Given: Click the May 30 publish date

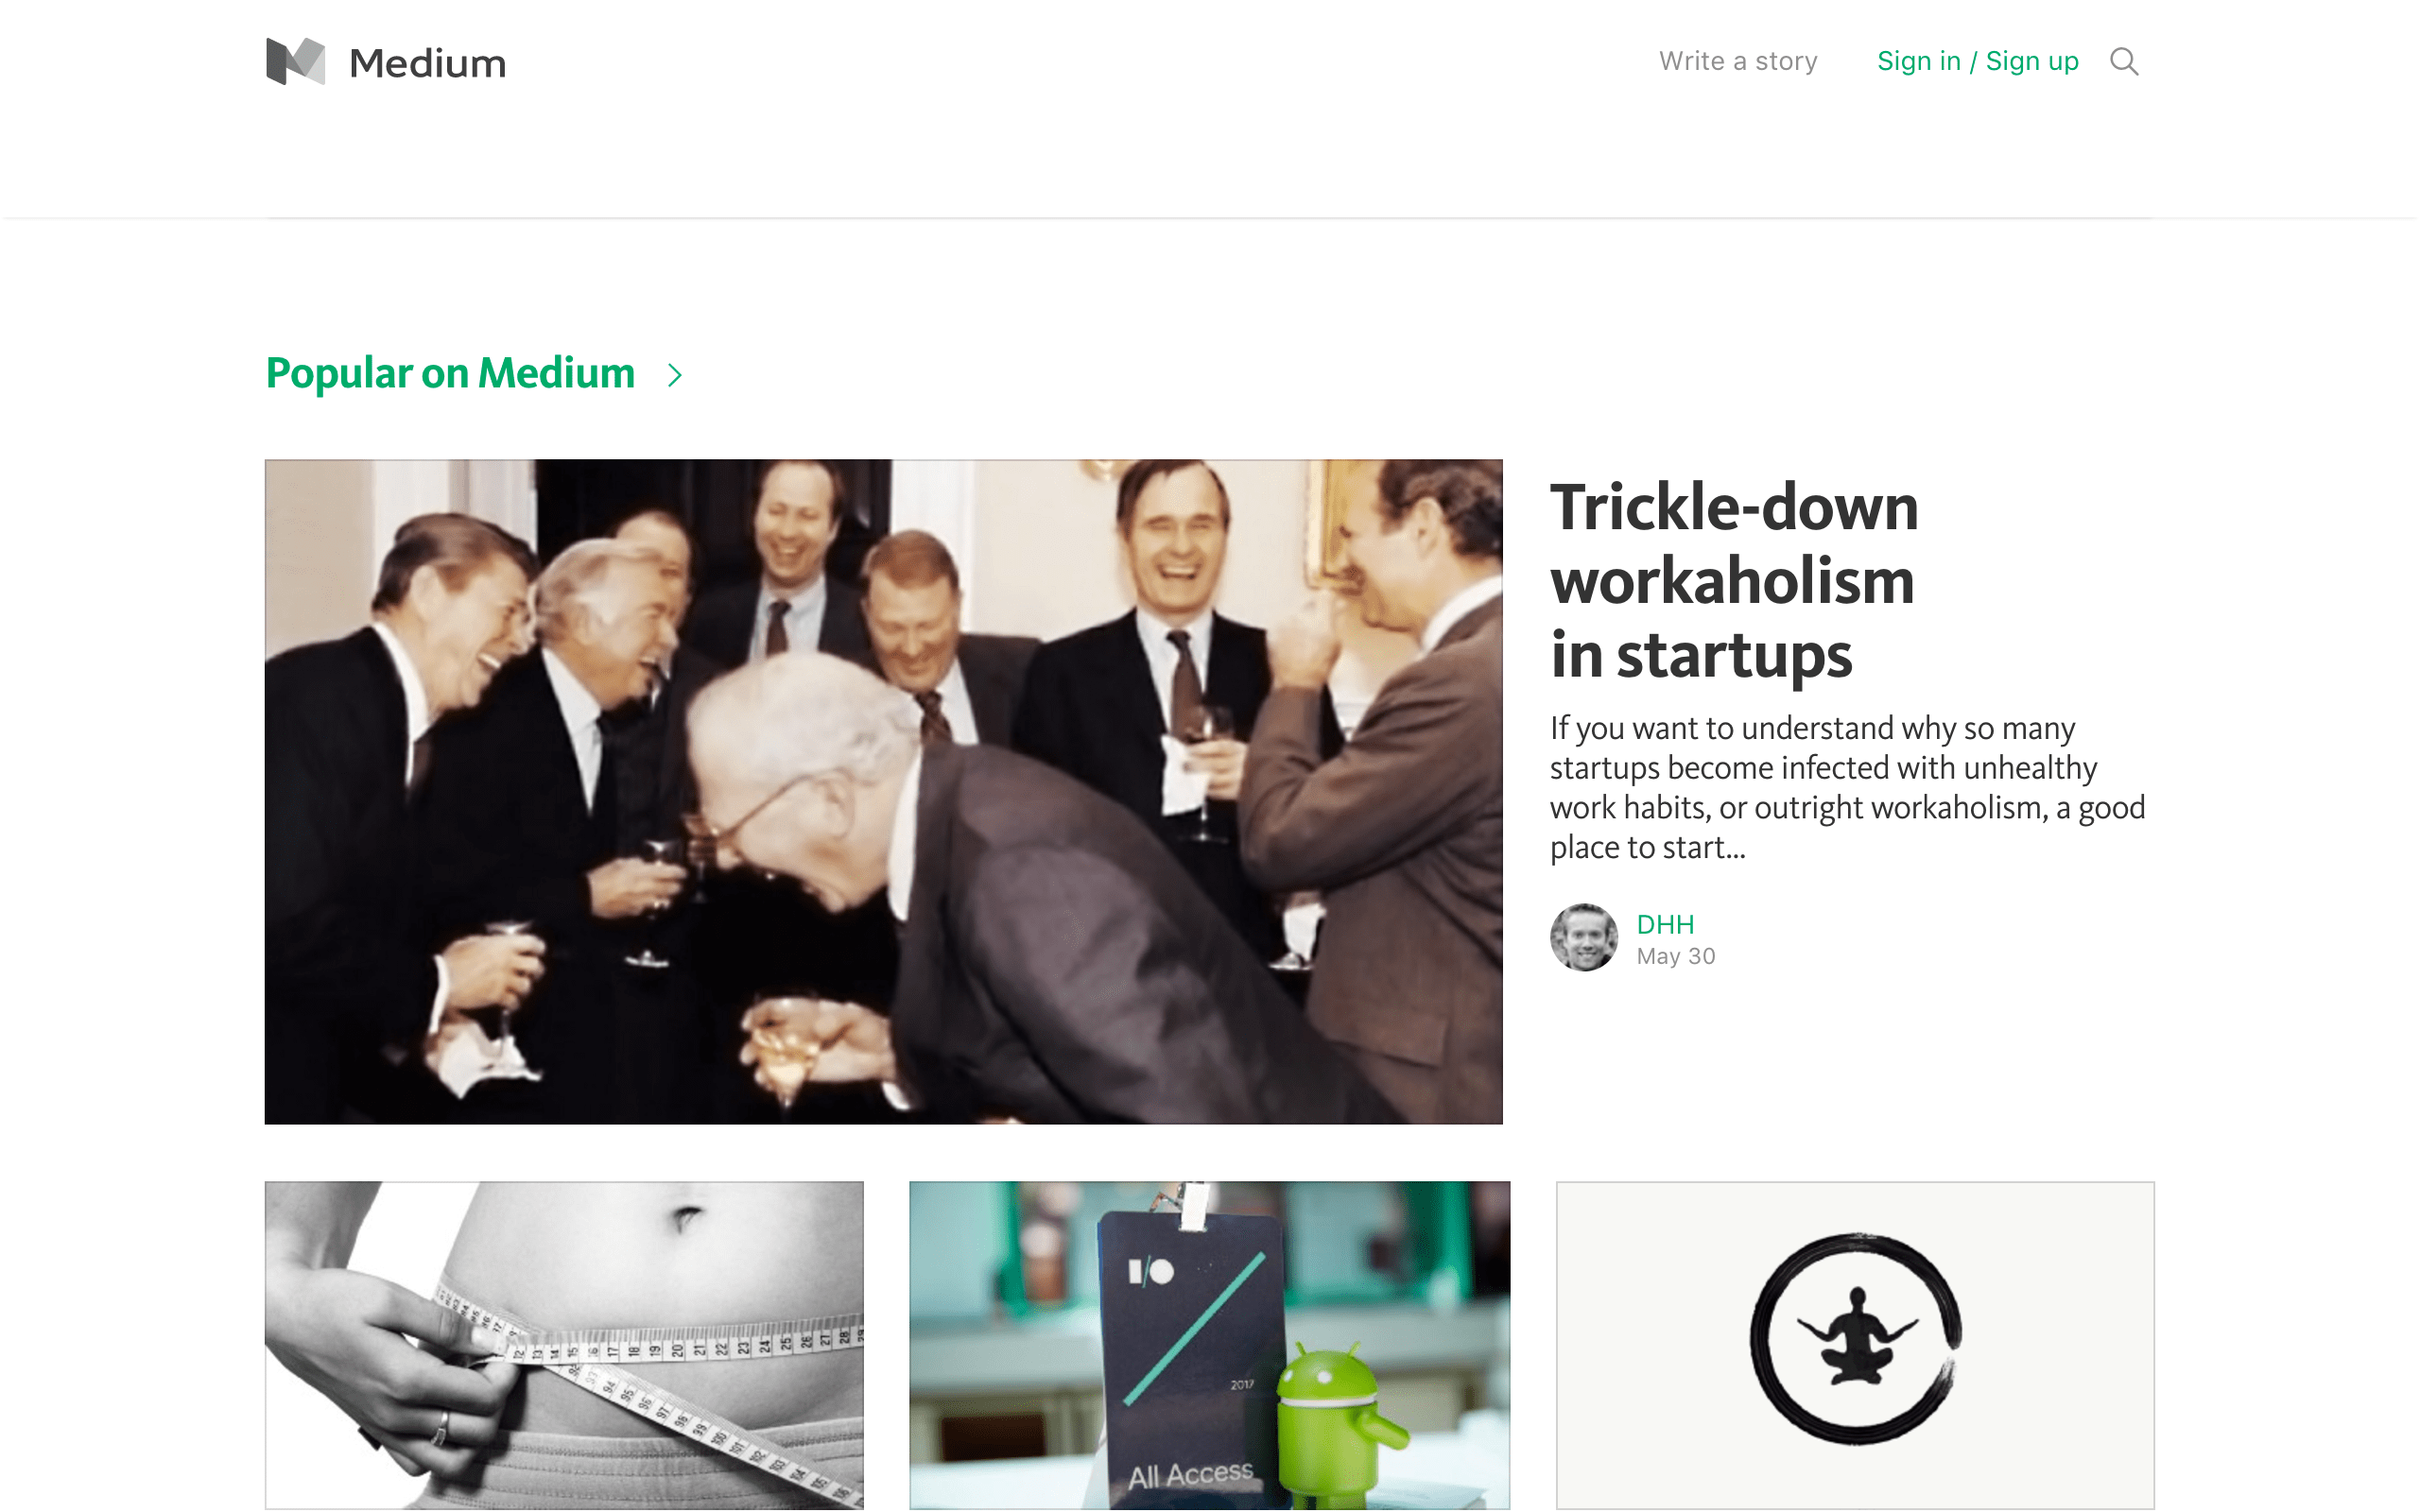Looking at the screenshot, I should pyautogui.click(x=1676, y=957).
